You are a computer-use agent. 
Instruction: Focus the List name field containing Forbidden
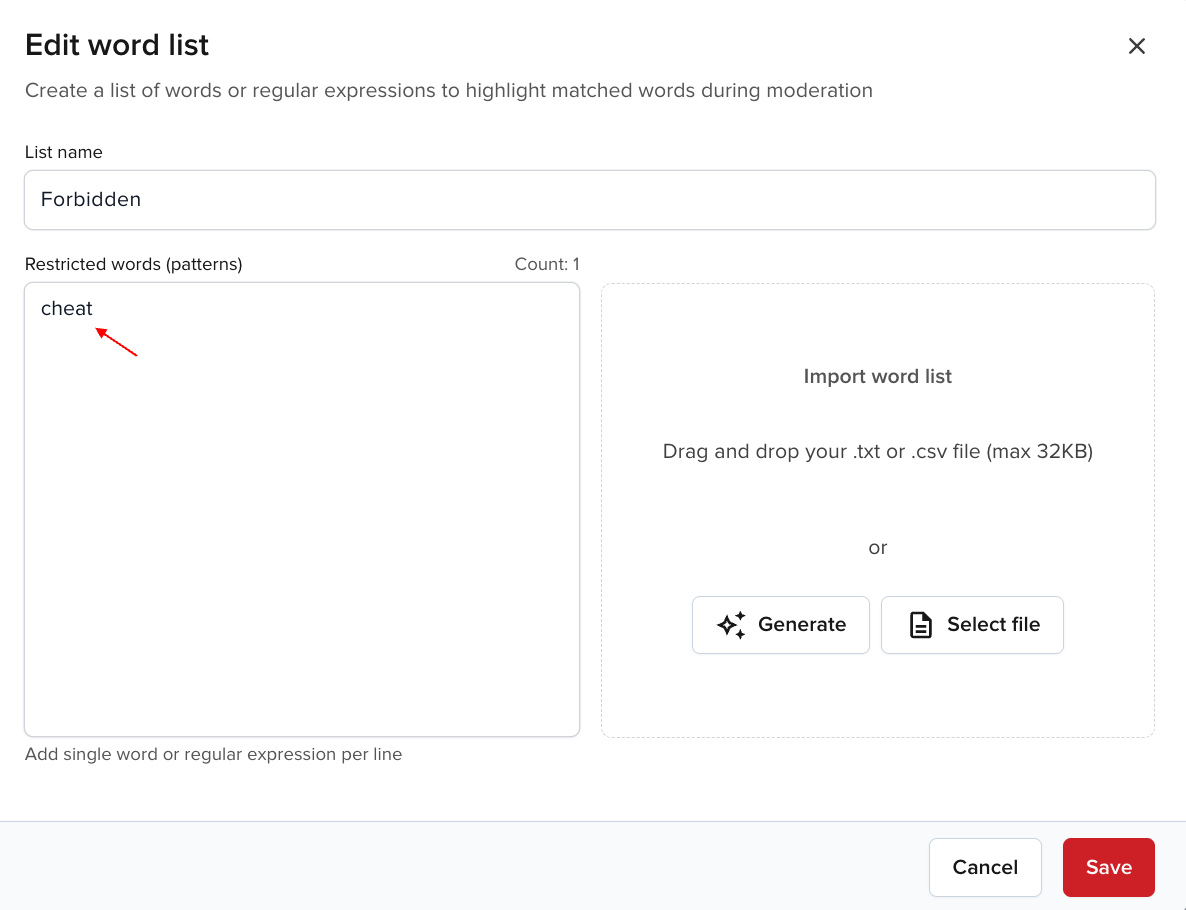click(589, 200)
